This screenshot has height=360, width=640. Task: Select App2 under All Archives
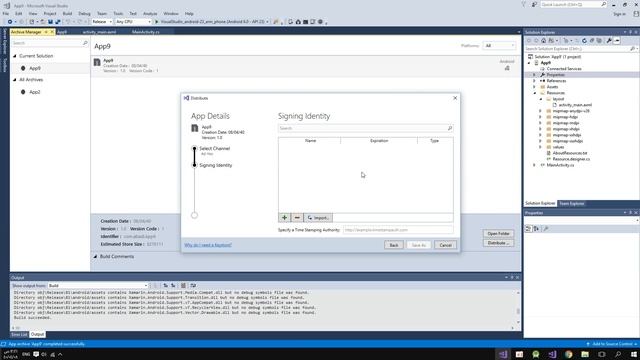click(35, 92)
